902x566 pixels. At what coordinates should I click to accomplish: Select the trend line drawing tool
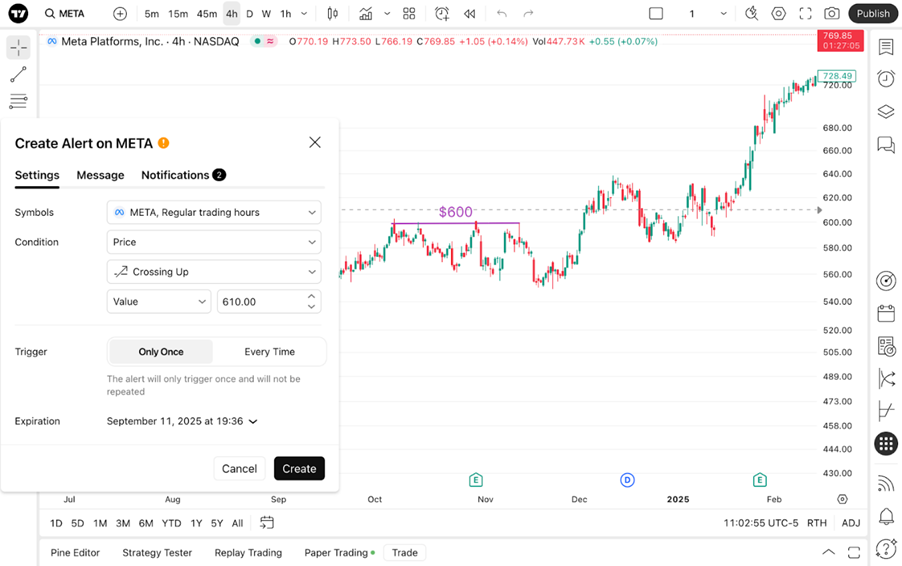pyautogui.click(x=18, y=74)
